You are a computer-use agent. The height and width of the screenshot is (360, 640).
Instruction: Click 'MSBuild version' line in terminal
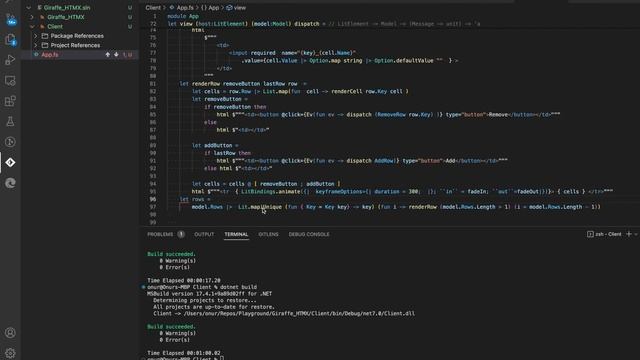[x=209, y=293]
